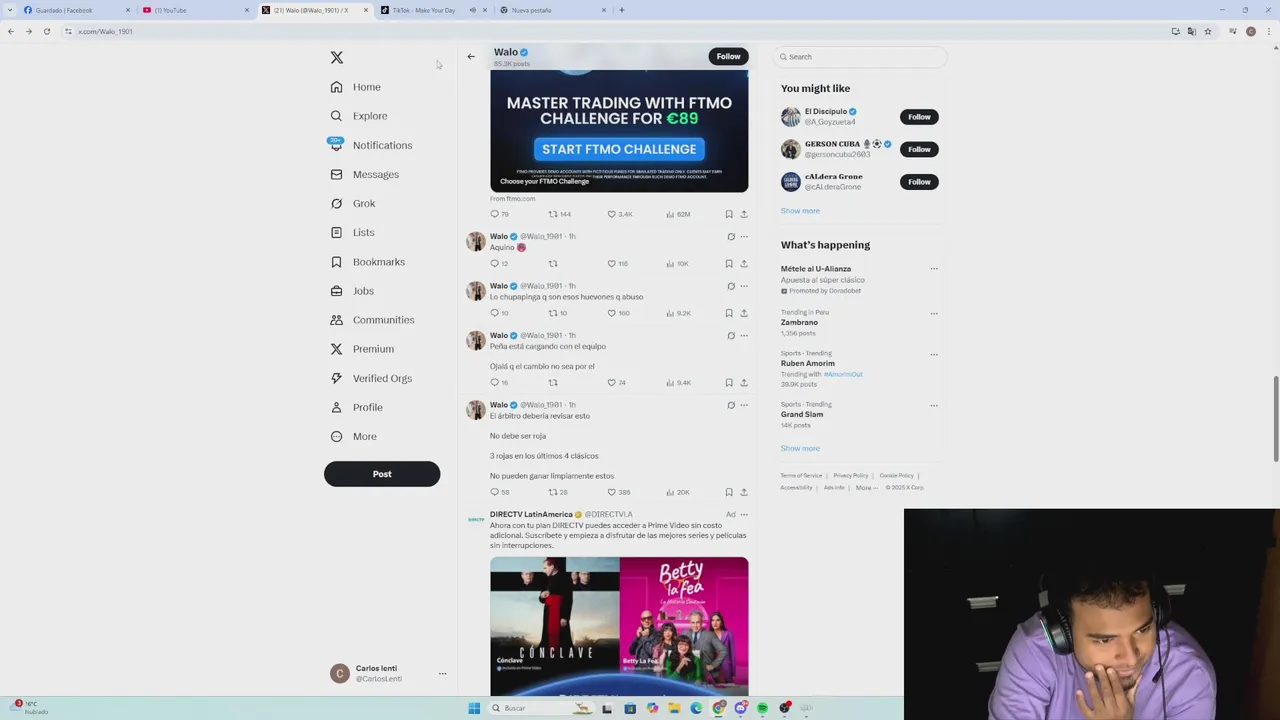
Task: Open the Home page
Action: click(356, 87)
